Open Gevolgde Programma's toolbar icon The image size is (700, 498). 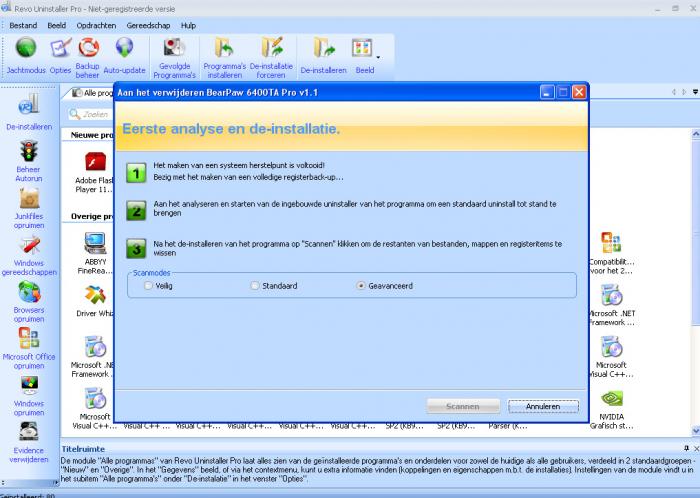click(x=174, y=47)
